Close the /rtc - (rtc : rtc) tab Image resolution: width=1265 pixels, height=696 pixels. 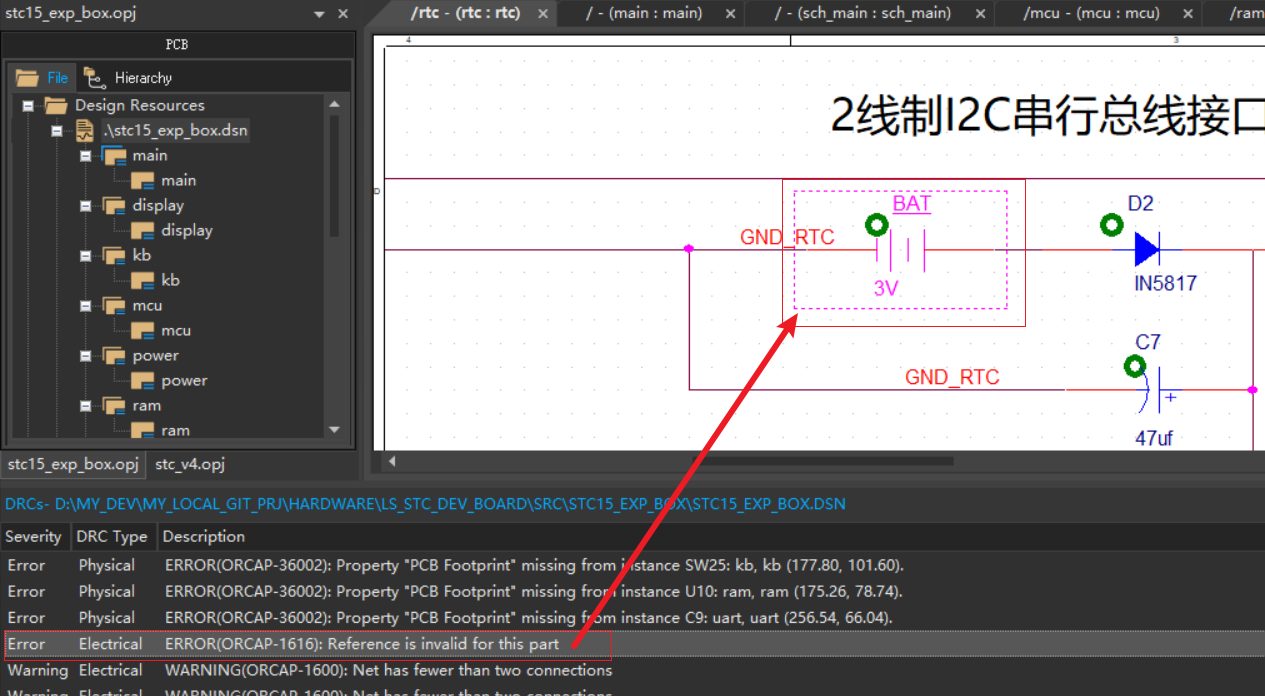(543, 14)
